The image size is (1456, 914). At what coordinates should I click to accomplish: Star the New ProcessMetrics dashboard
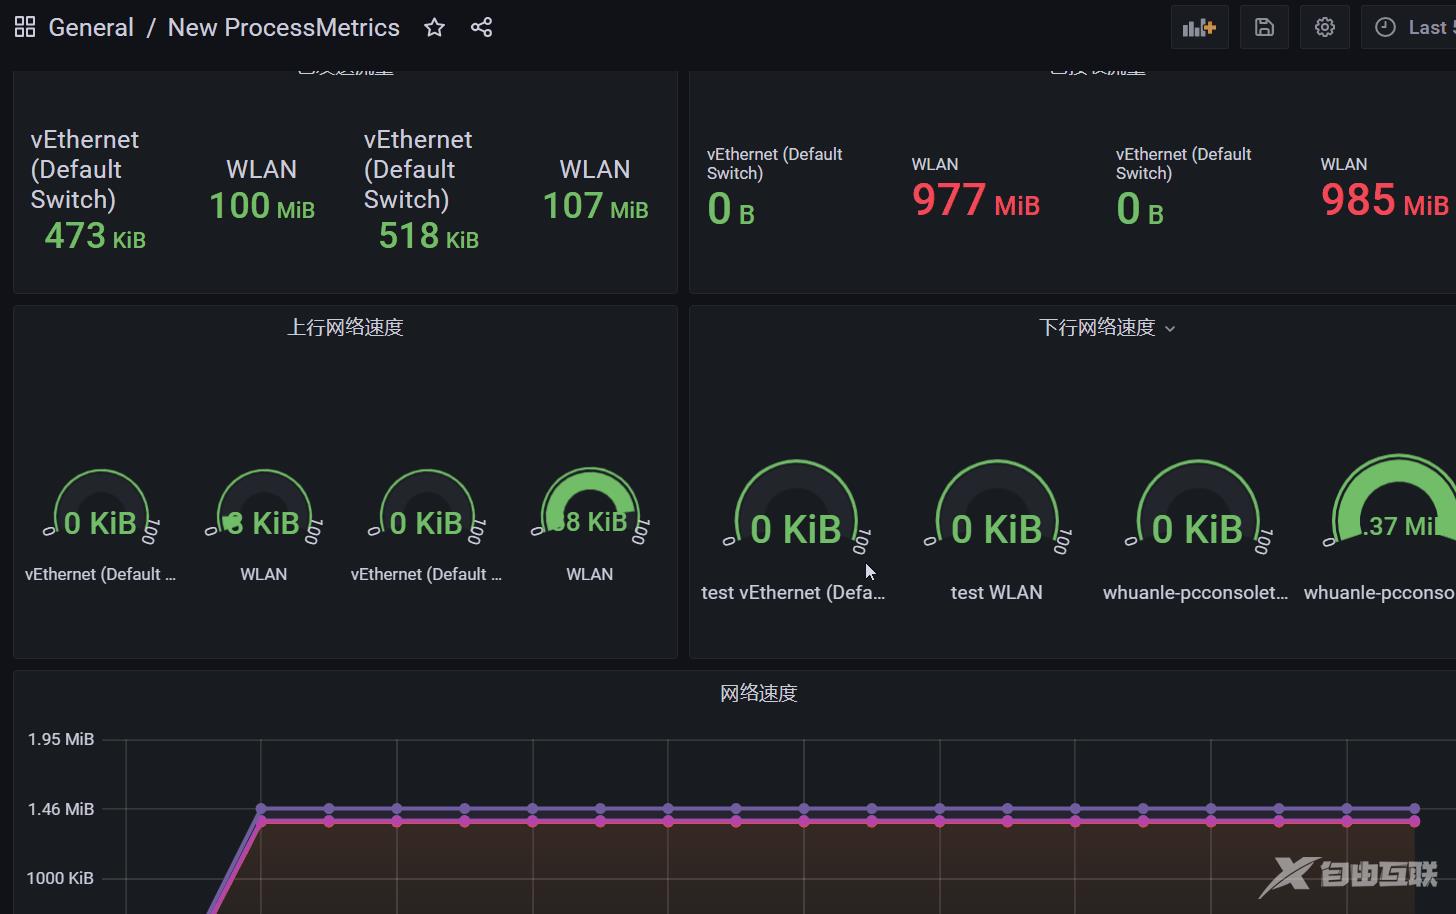[434, 27]
